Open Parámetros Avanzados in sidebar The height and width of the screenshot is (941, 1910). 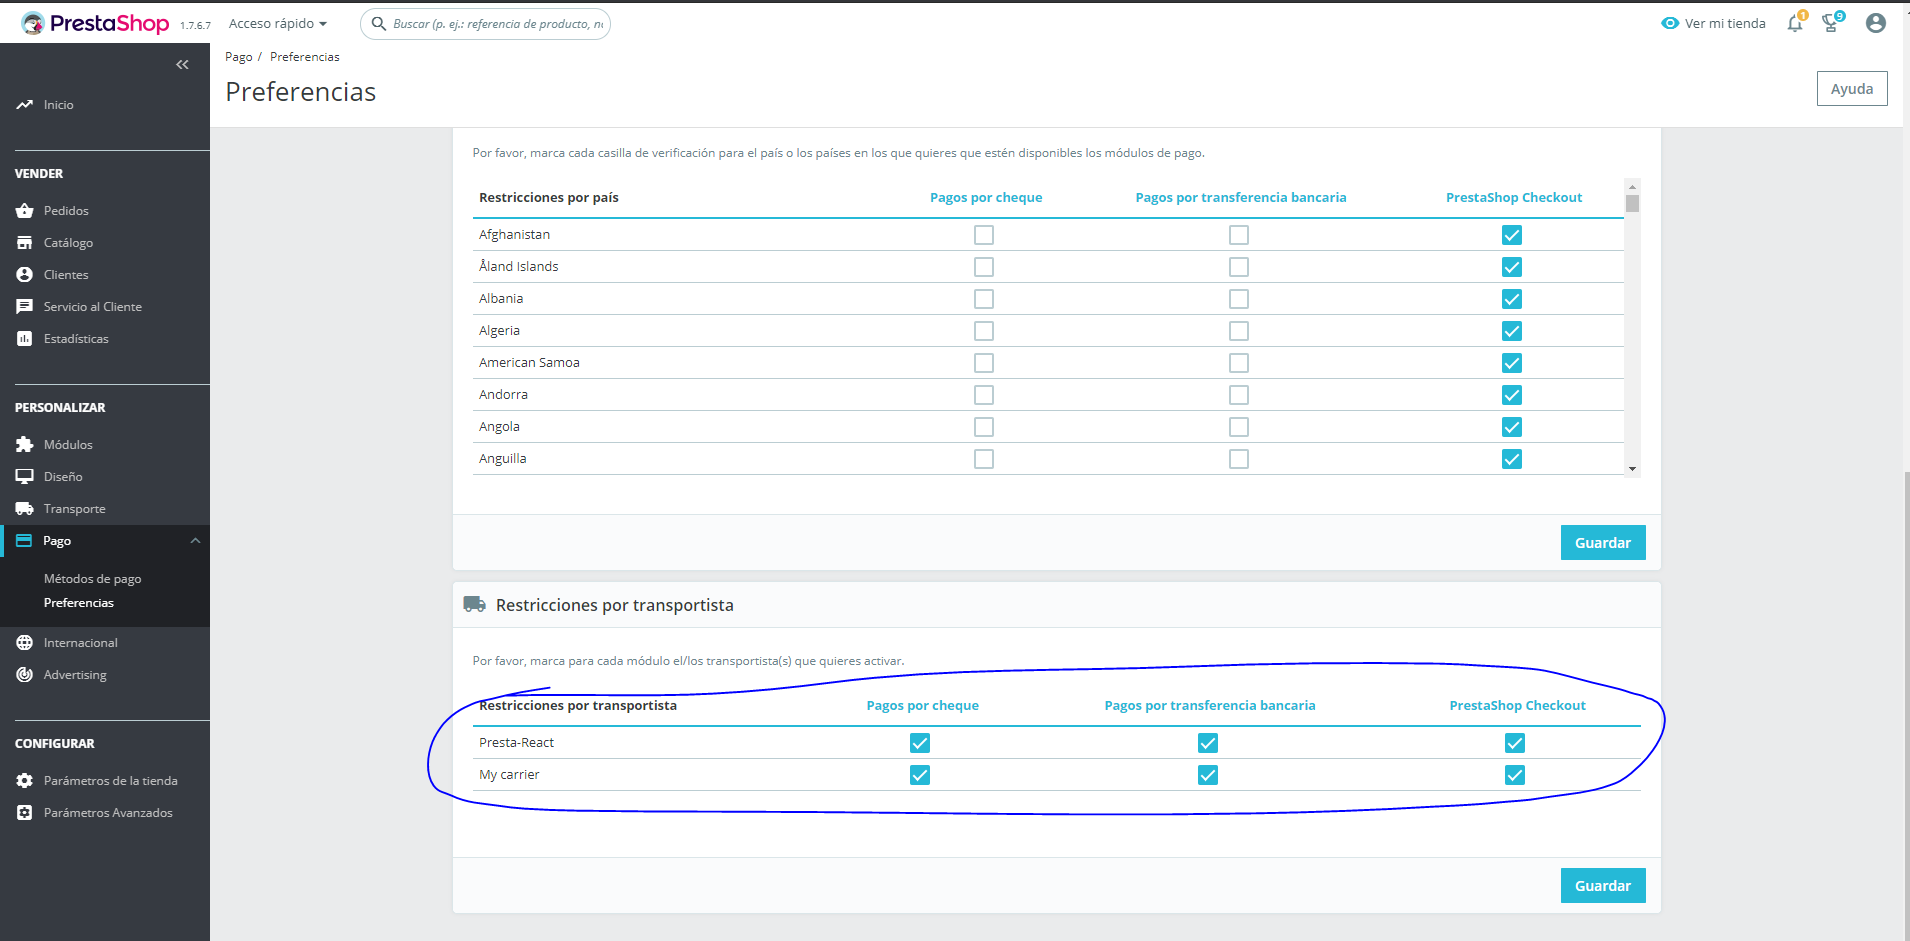108,812
